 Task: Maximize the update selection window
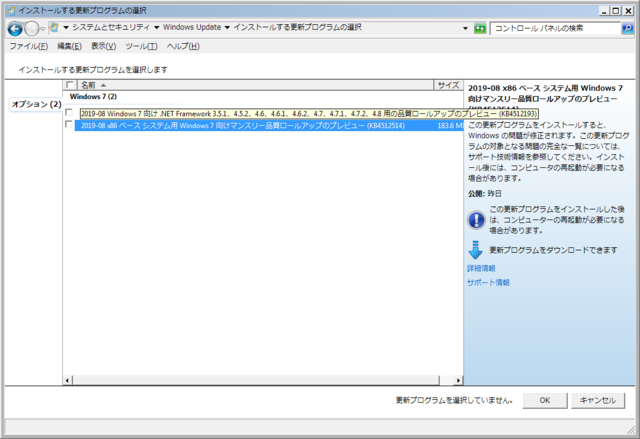pos(616,11)
